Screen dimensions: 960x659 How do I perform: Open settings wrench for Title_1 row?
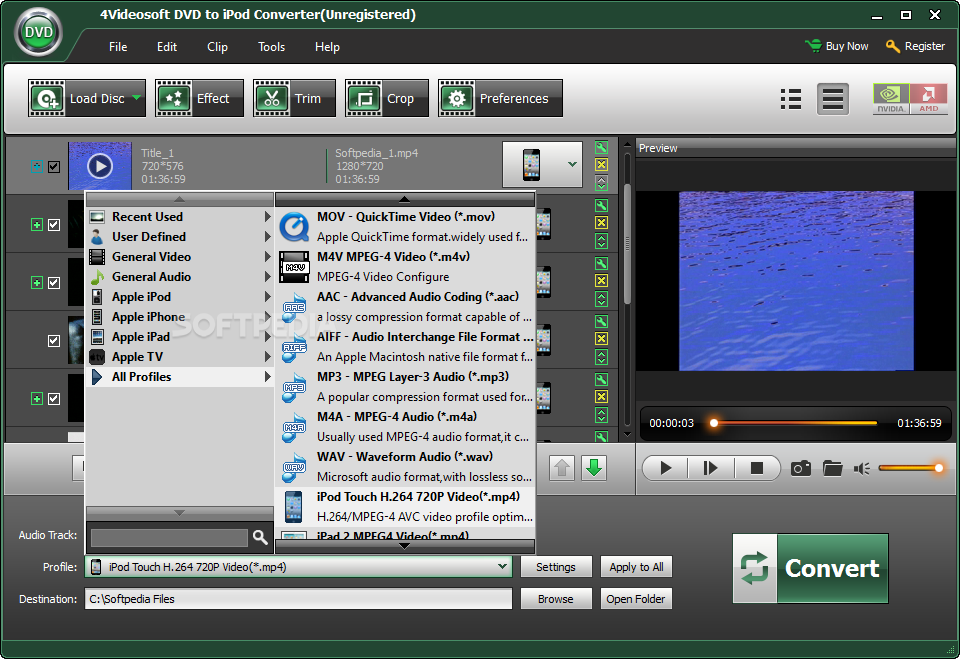[601, 147]
